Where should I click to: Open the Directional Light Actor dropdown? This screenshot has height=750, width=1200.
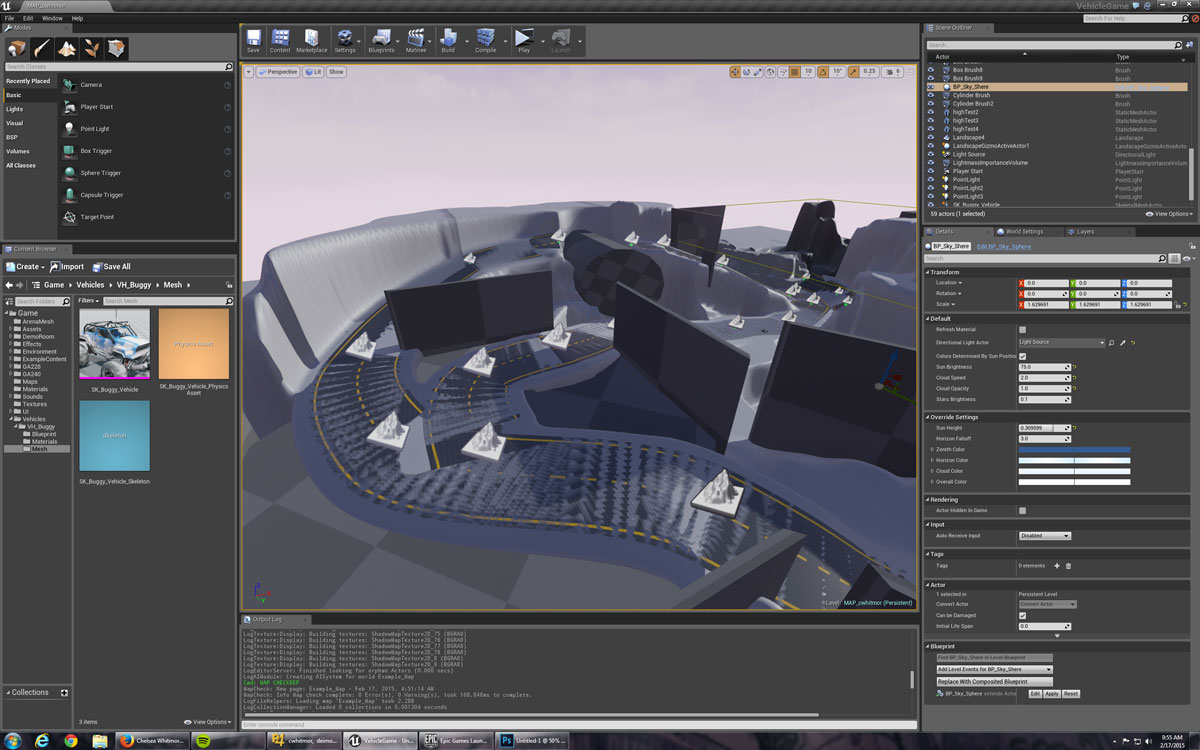(x=1061, y=342)
